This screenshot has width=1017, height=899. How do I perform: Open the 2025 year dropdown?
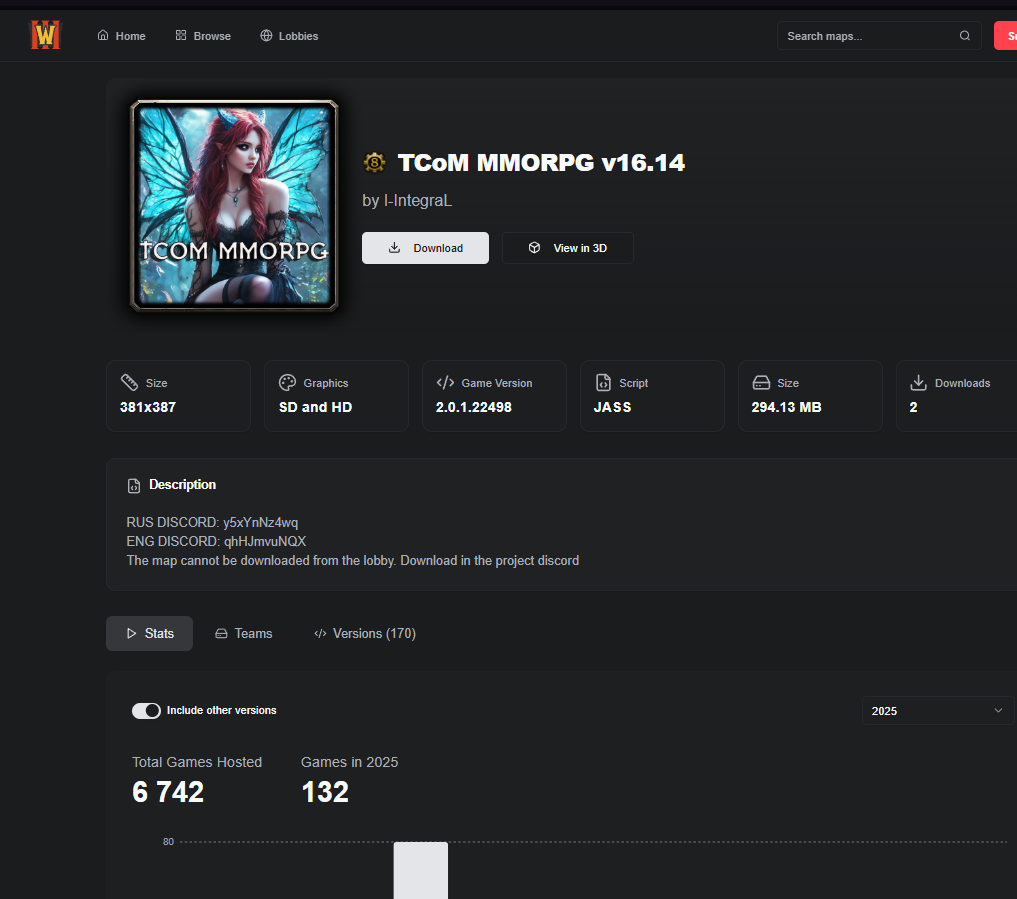937,711
